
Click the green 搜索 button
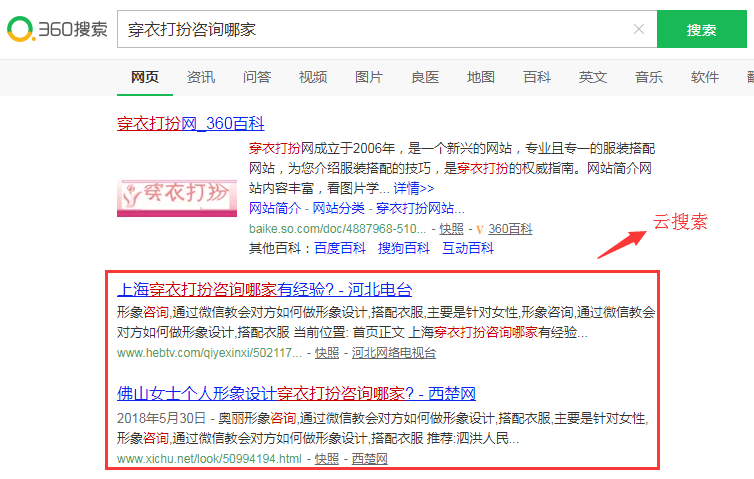coord(702,29)
